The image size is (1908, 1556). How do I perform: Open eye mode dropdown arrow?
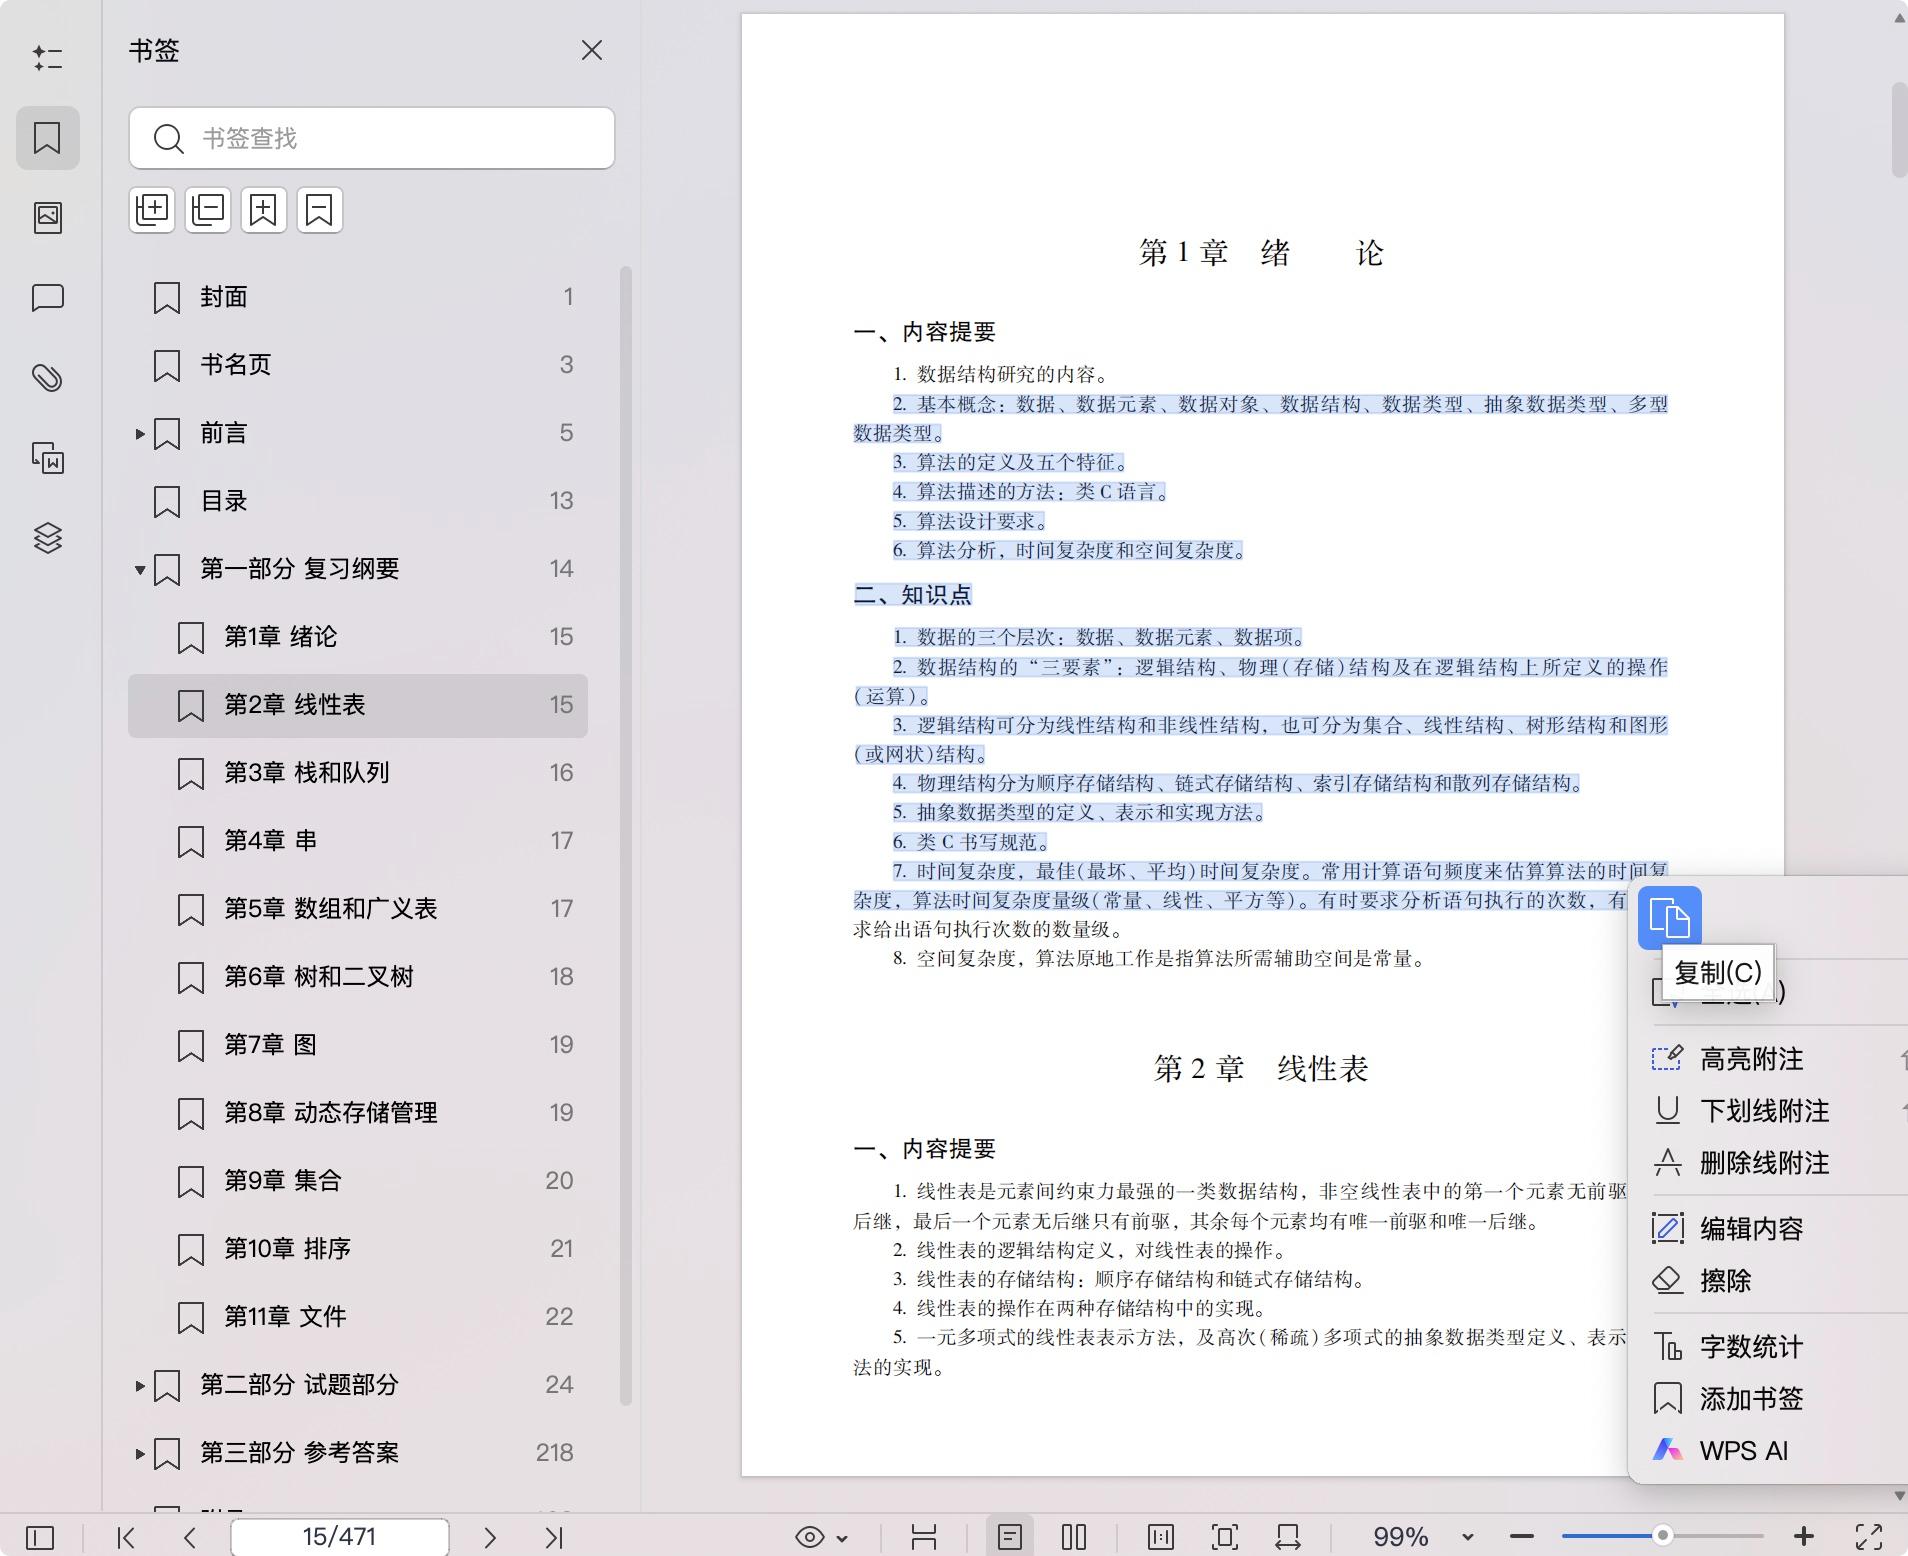tap(842, 1538)
